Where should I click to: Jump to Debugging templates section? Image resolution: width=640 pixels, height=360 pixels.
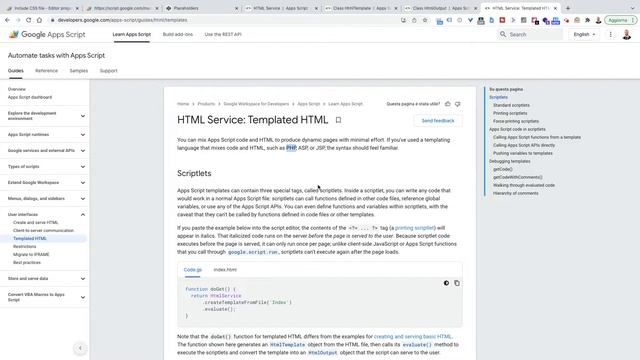click(510, 161)
